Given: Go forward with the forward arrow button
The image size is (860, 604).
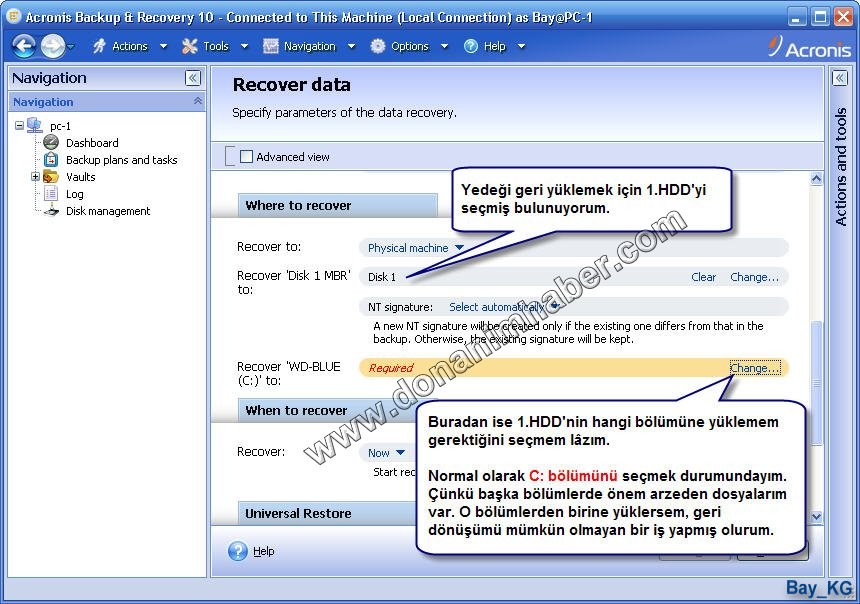Looking at the screenshot, I should 53,46.
